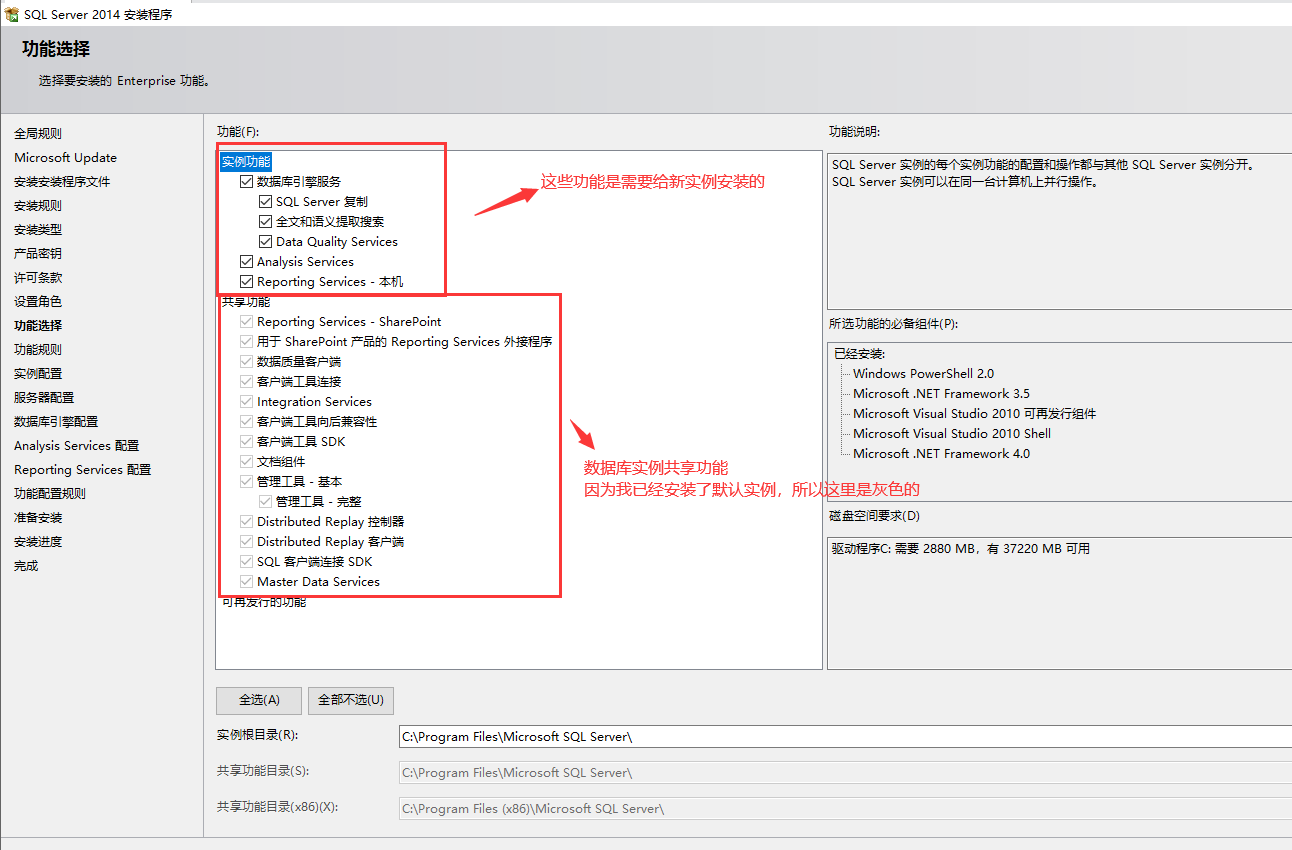Go to 安装进度 step
1292x850 pixels.
38,542
